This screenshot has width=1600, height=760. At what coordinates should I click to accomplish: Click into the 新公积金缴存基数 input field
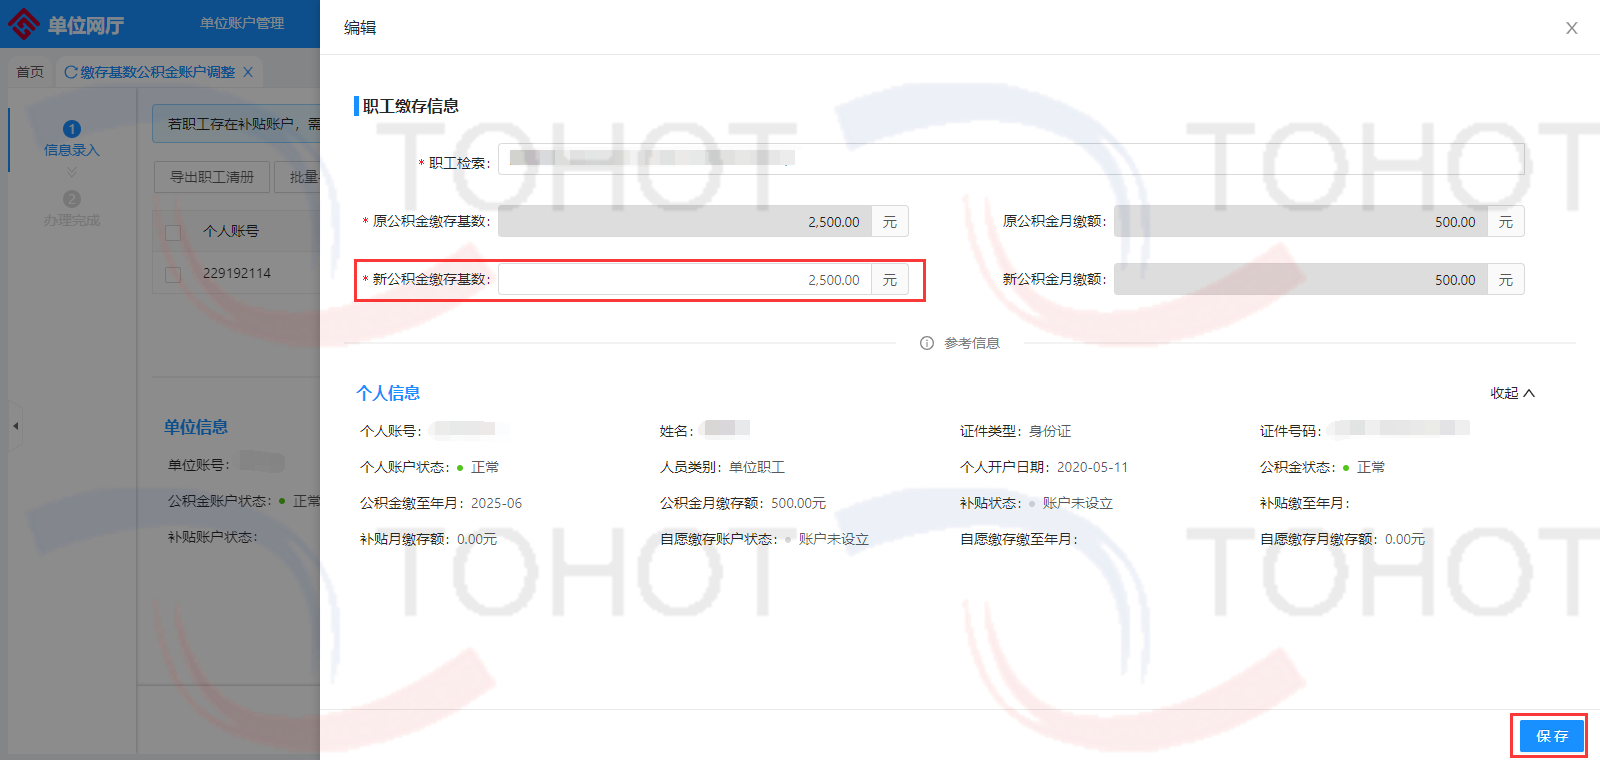[x=685, y=280]
